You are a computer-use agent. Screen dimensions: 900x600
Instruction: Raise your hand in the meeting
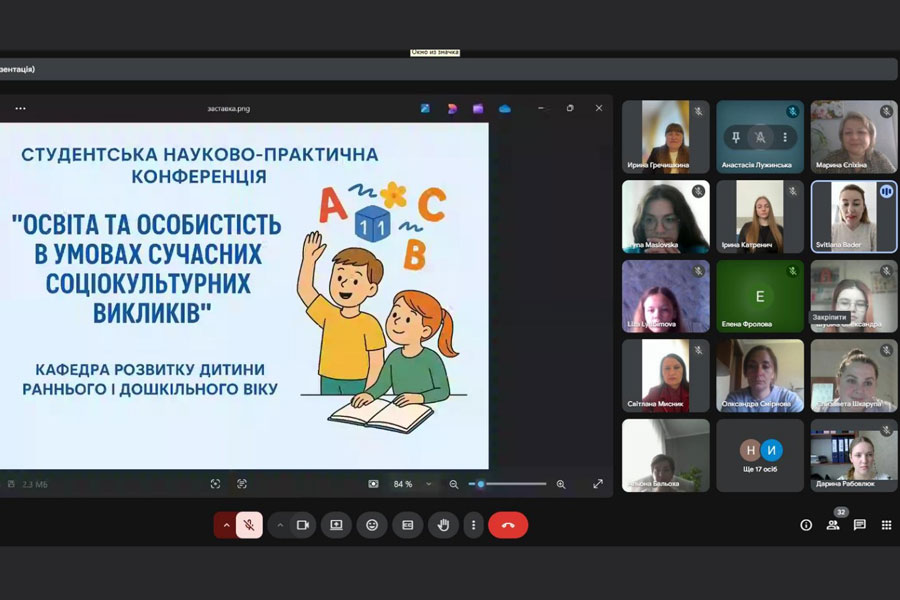(443, 525)
